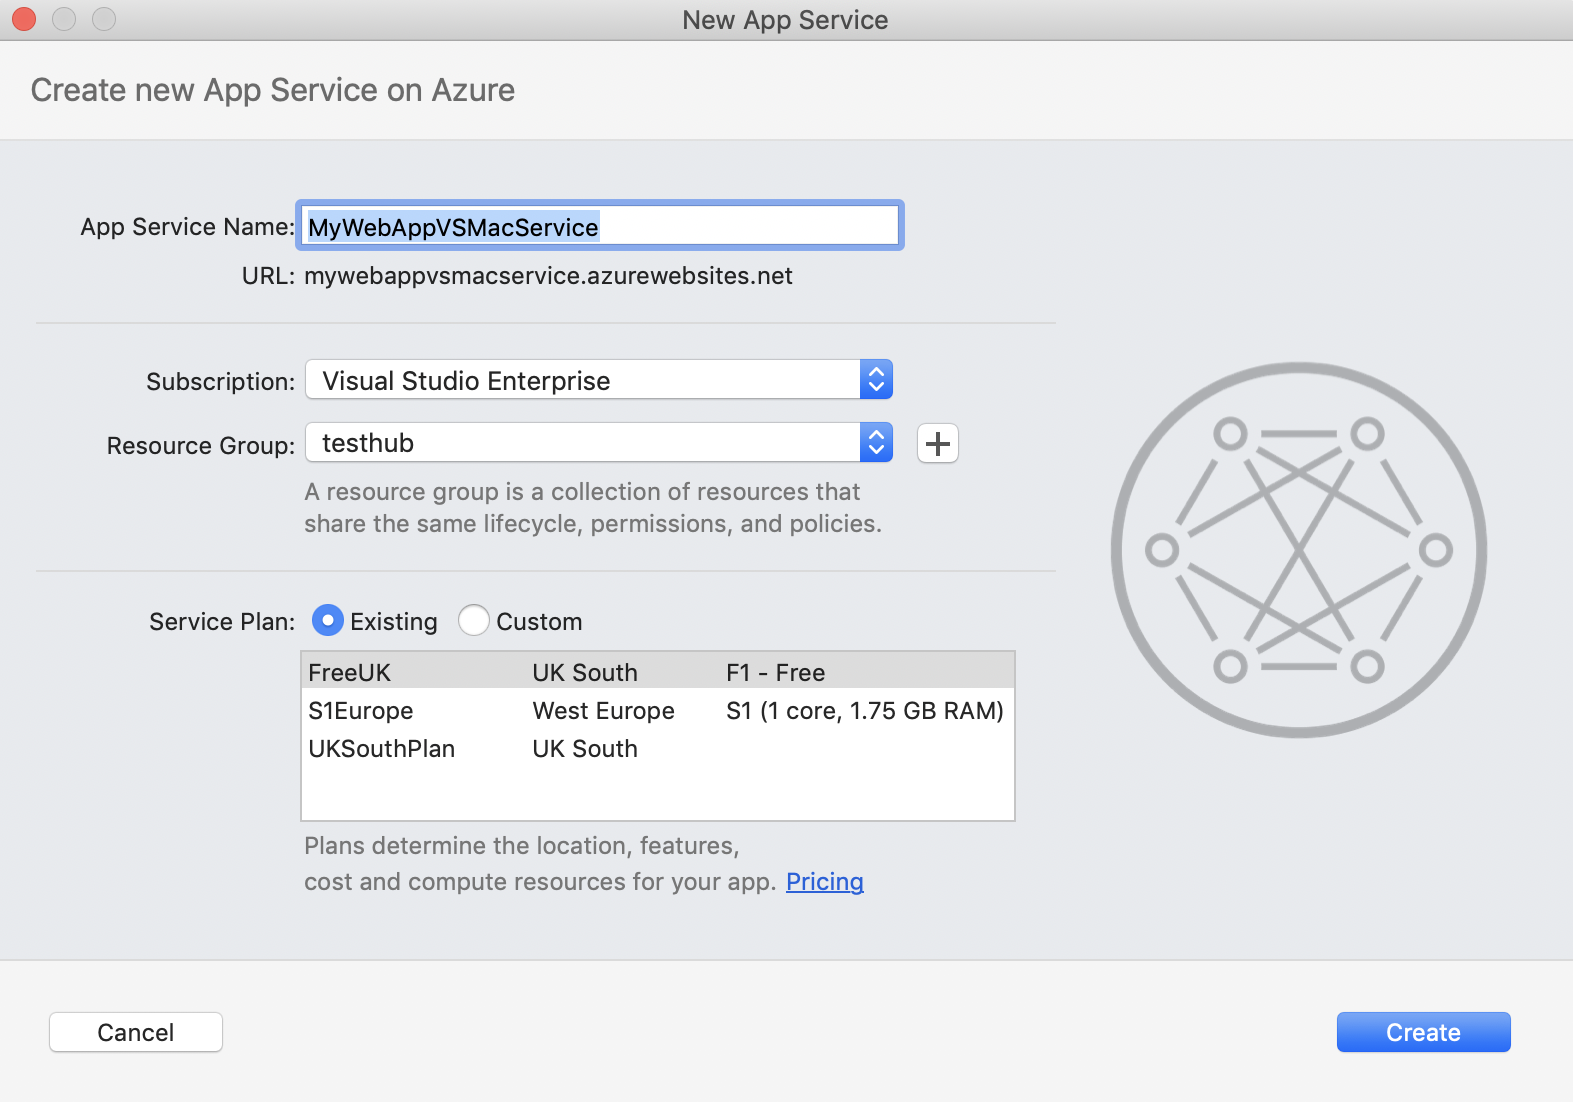Image resolution: width=1573 pixels, height=1102 pixels.
Task: Click the plus icon to add resource group
Action: (938, 444)
